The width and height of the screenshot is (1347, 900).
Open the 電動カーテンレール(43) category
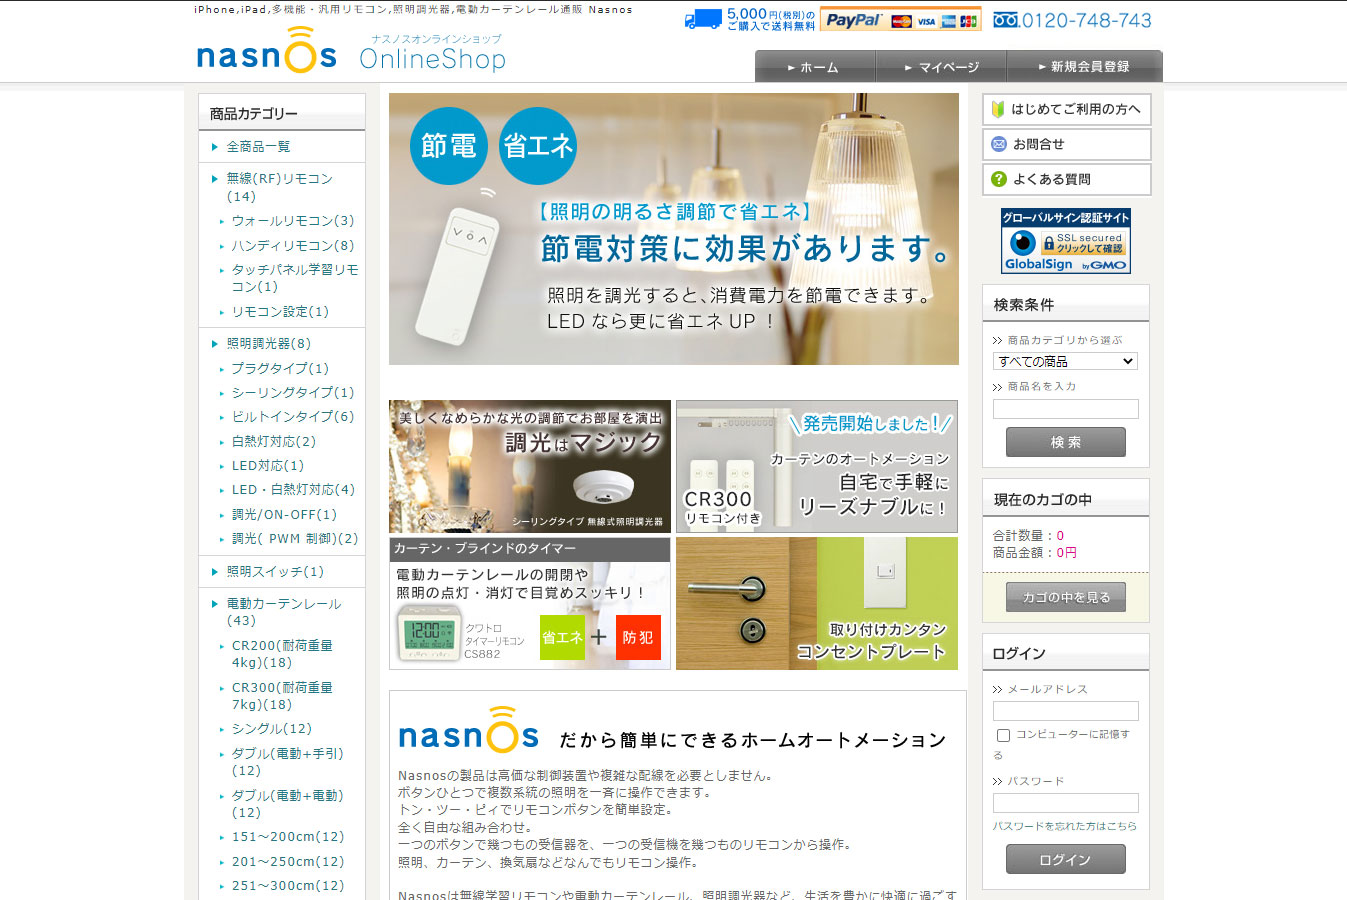(284, 612)
